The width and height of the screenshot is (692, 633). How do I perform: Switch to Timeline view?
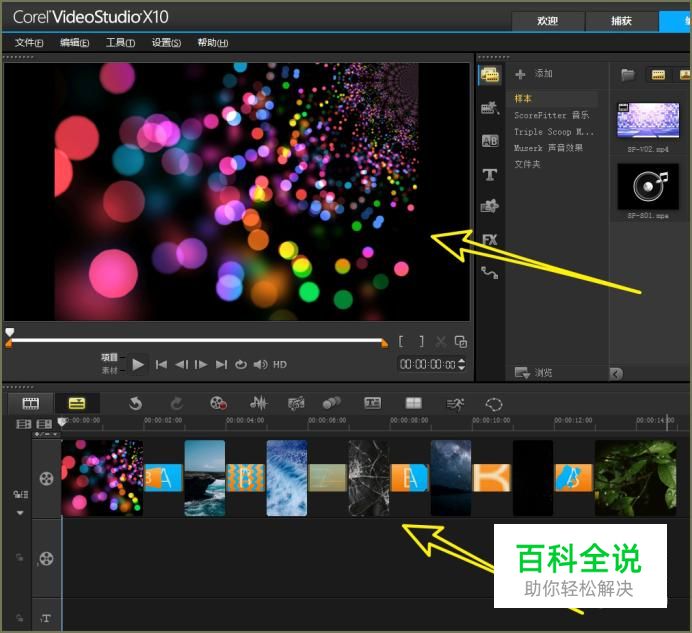coord(76,403)
